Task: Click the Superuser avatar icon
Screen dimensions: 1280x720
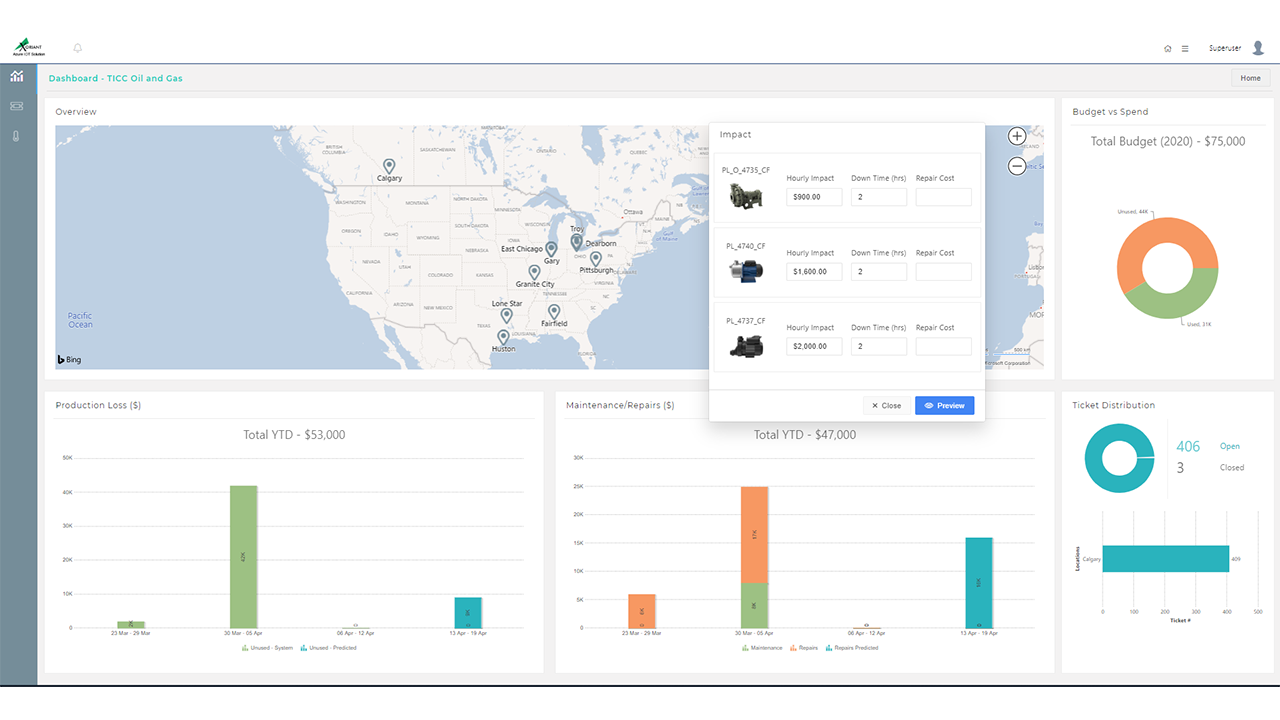Action: (x=1258, y=48)
